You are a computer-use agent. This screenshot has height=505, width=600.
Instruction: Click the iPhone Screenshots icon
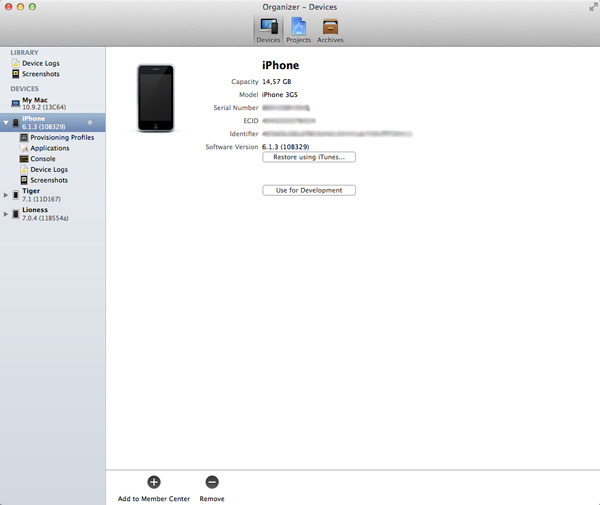click(24, 180)
